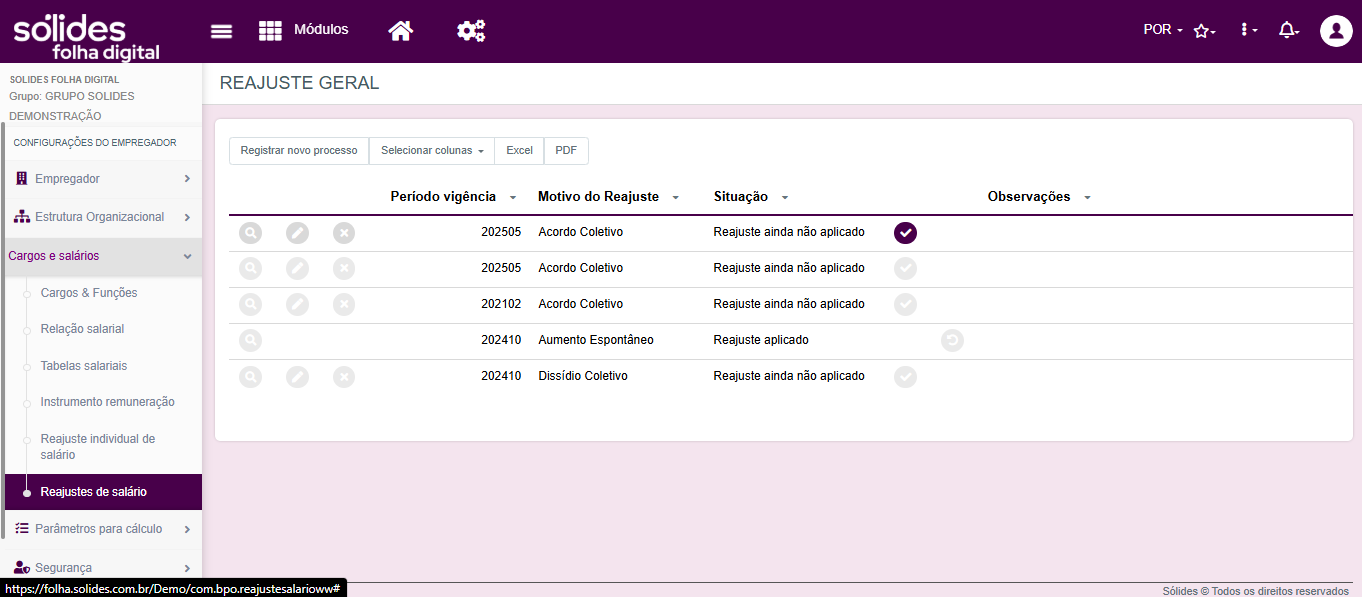Open the Motivo do Reajuste column filter arrow
1362x597 pixels.
pyautogui.click(x=676, y=198)
